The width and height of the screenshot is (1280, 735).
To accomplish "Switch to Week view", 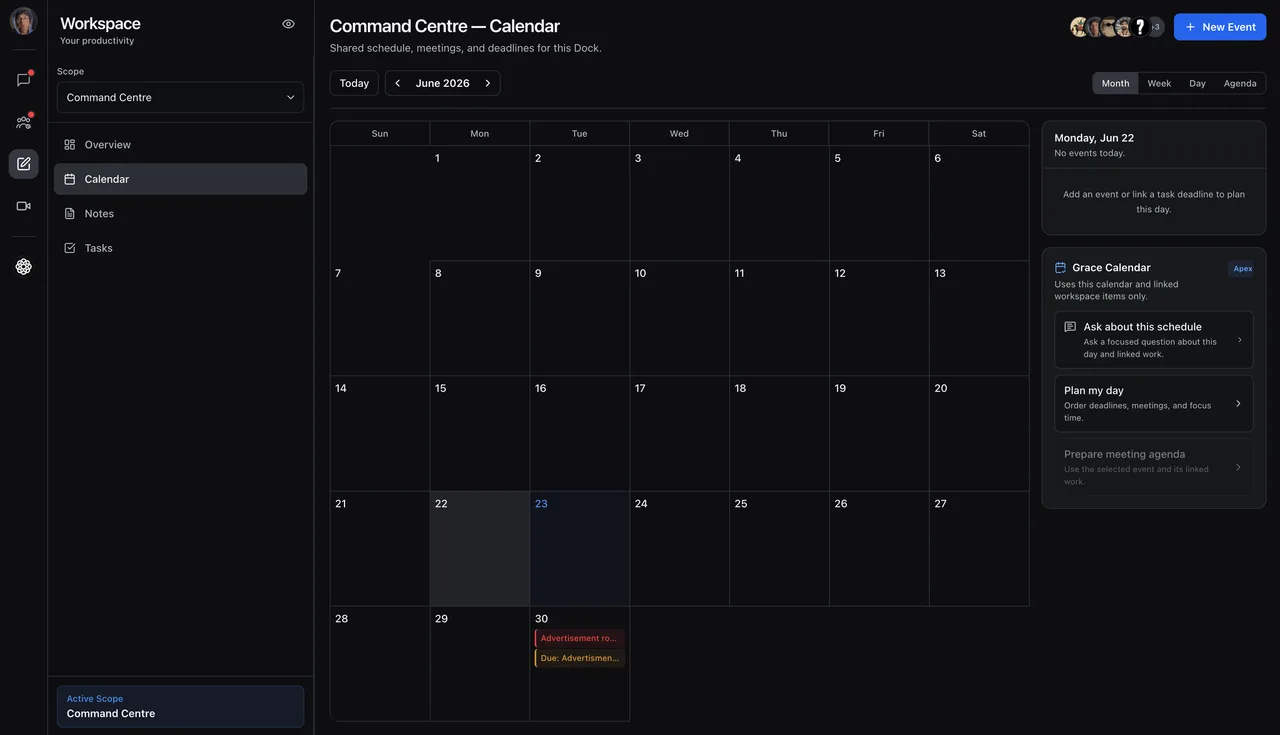I will tap(1159, 83).
